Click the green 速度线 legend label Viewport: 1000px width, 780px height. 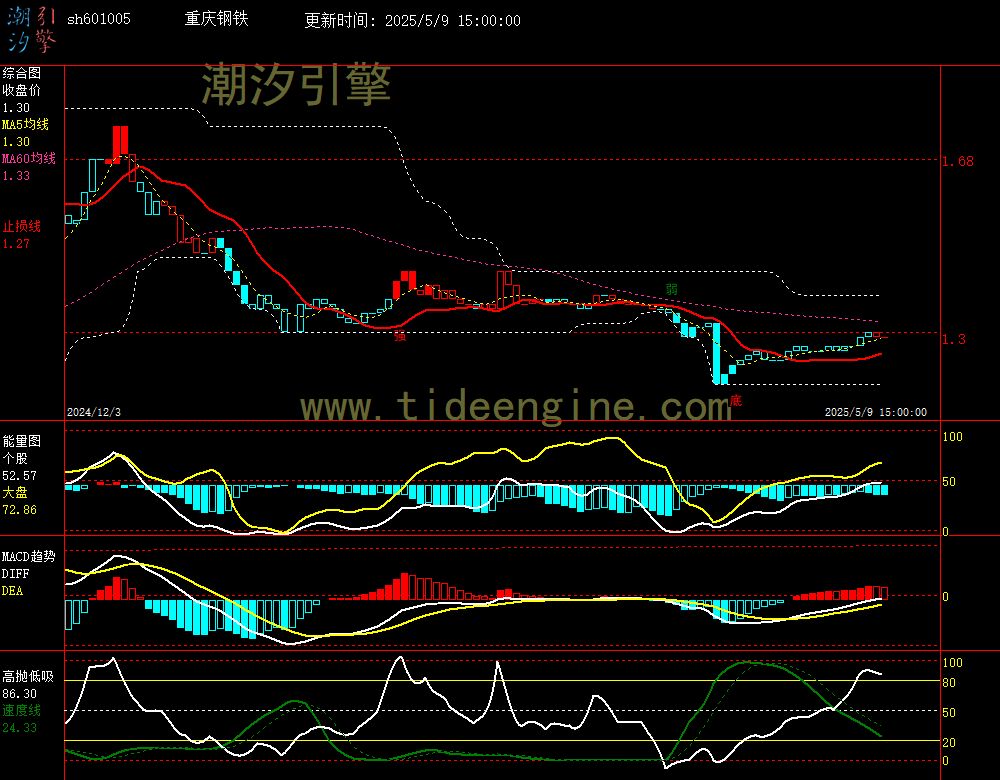22,710
